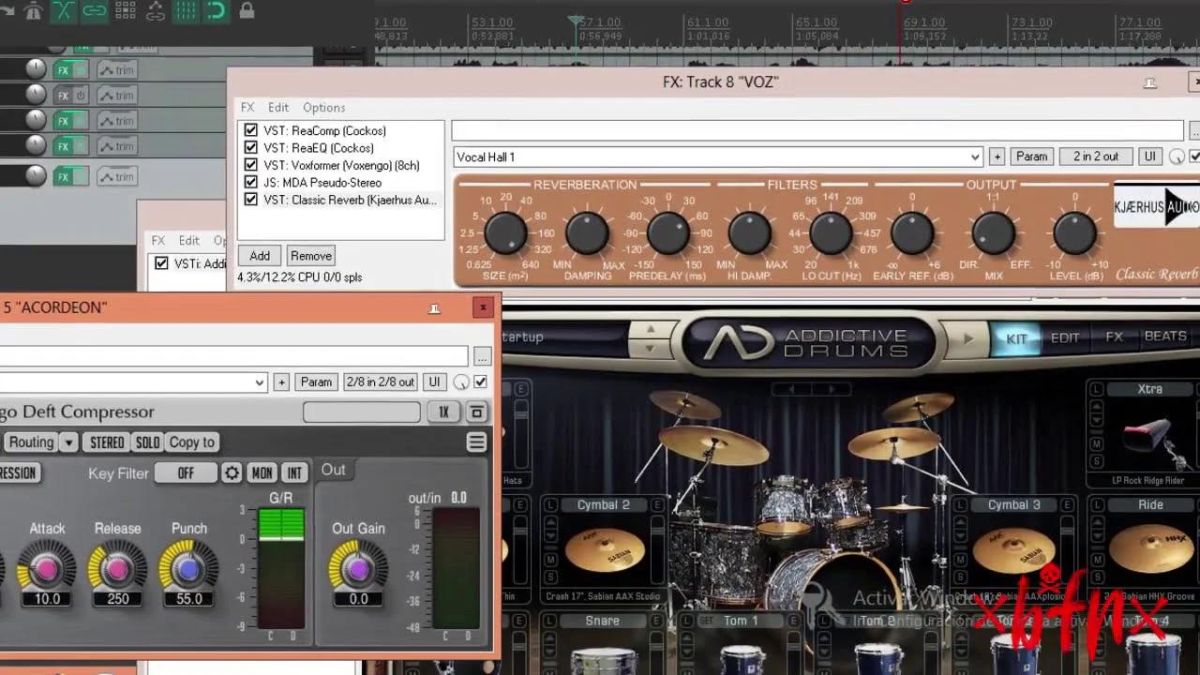Click the ripple editing toolbar icon
This screenshot has width=1200, height=675.
click(125, 12)
